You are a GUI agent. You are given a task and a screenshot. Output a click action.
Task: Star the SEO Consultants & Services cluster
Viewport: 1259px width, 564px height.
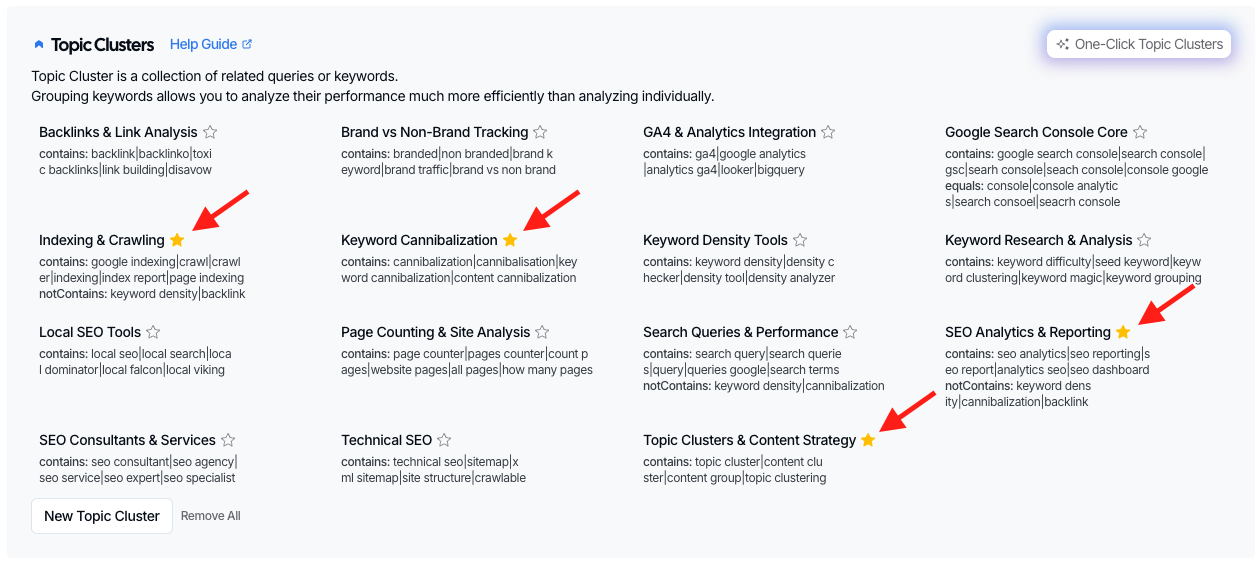click(228, 440)
